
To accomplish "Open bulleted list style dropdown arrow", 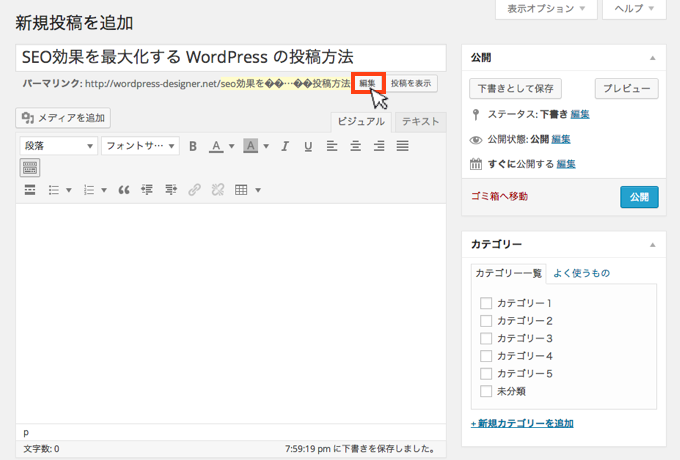I will coord(69,190).
